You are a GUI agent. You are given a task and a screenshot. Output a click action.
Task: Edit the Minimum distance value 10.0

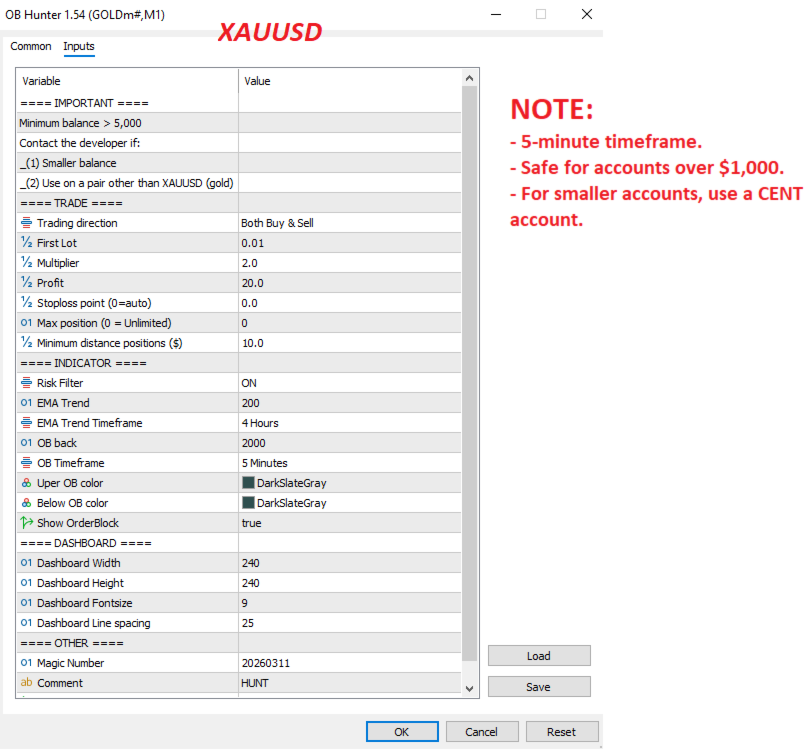click(350, 343)
